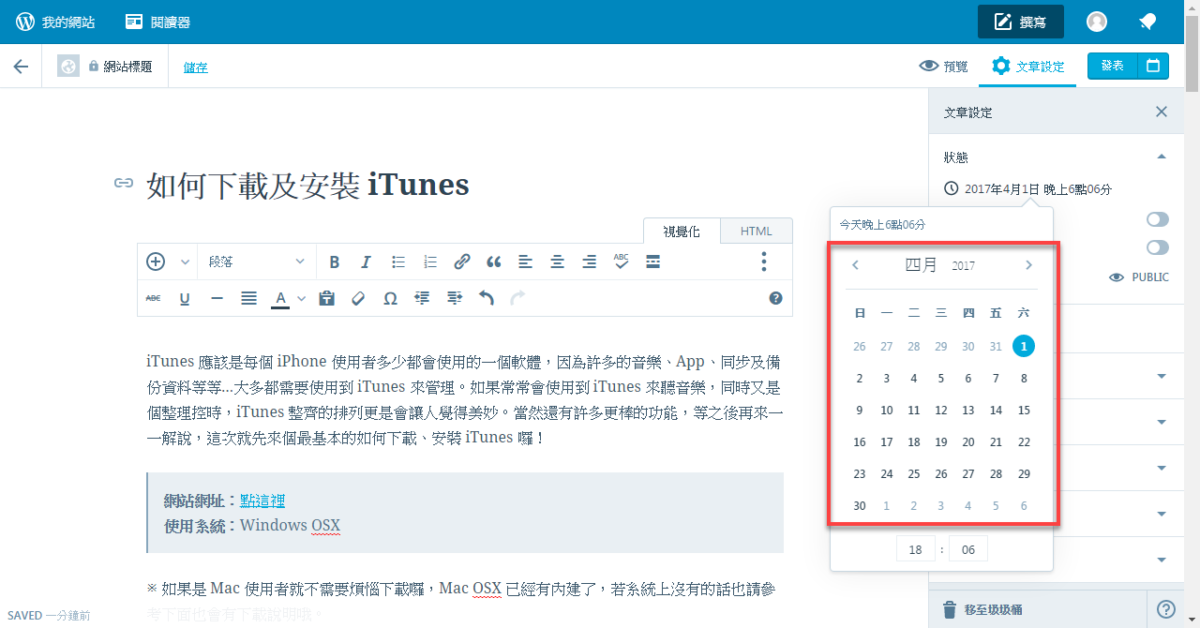Align text right
Viewport: 1200px width, 628px height.
(x=589, y=262)
